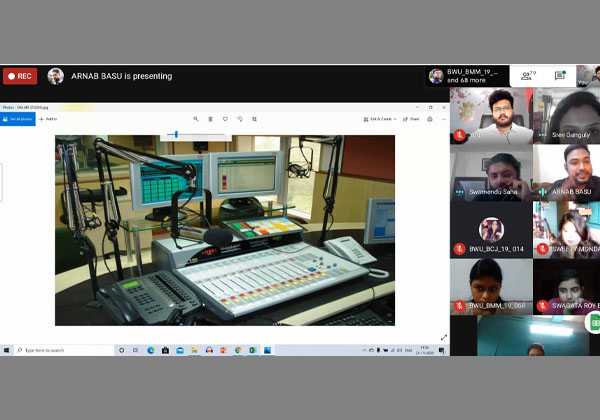The image size is (600, 420).
Task: Select the BWU_BCJ_19_014 participant tile
Action: click(x=490, y=230)
